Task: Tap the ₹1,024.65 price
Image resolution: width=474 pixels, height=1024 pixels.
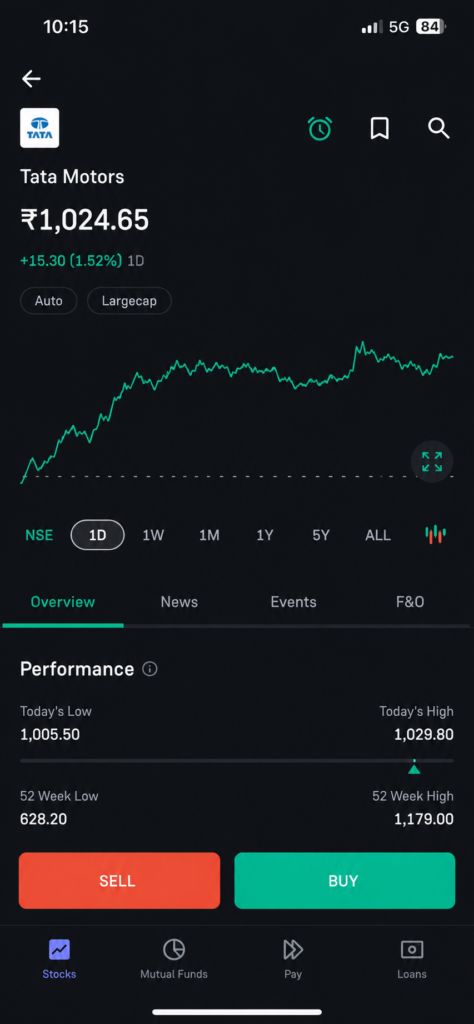Action: [85, 220]
